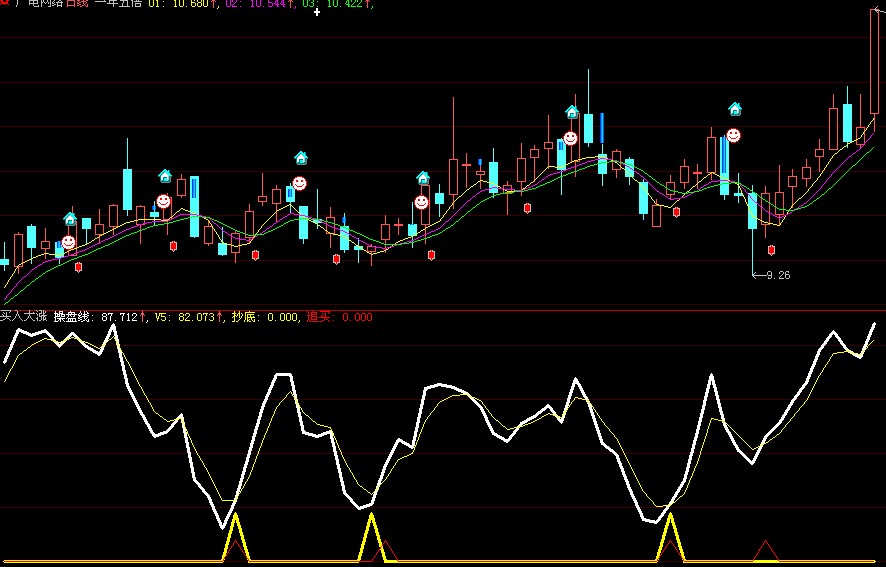Open the 买入大涨 indicator title
886x567 pixels.
[x=23, y=317]
